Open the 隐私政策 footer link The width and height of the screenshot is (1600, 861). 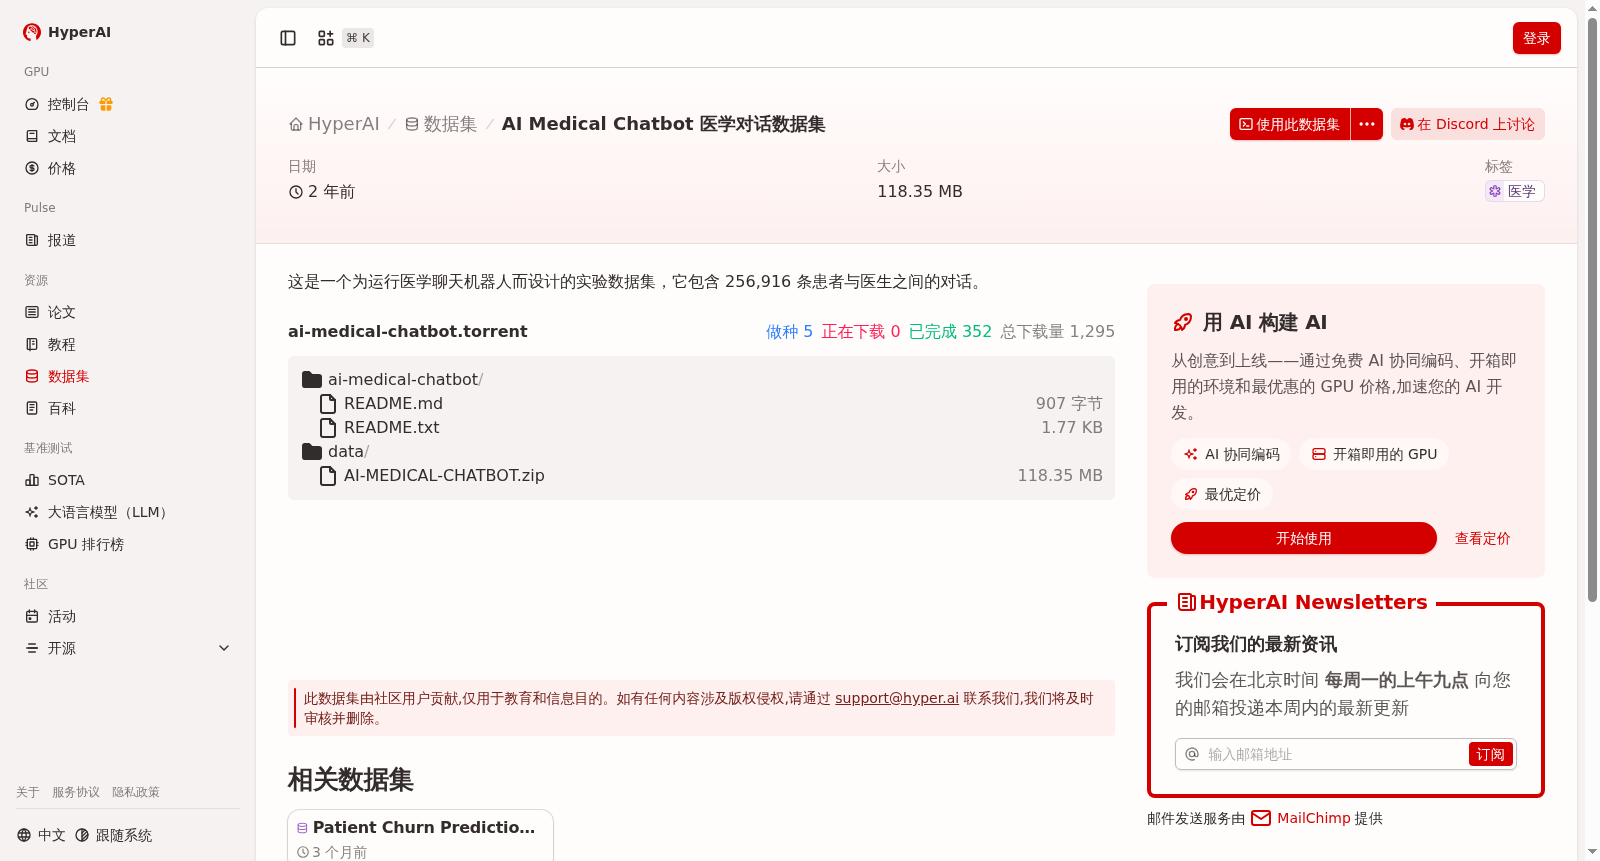tap(136, 792)
